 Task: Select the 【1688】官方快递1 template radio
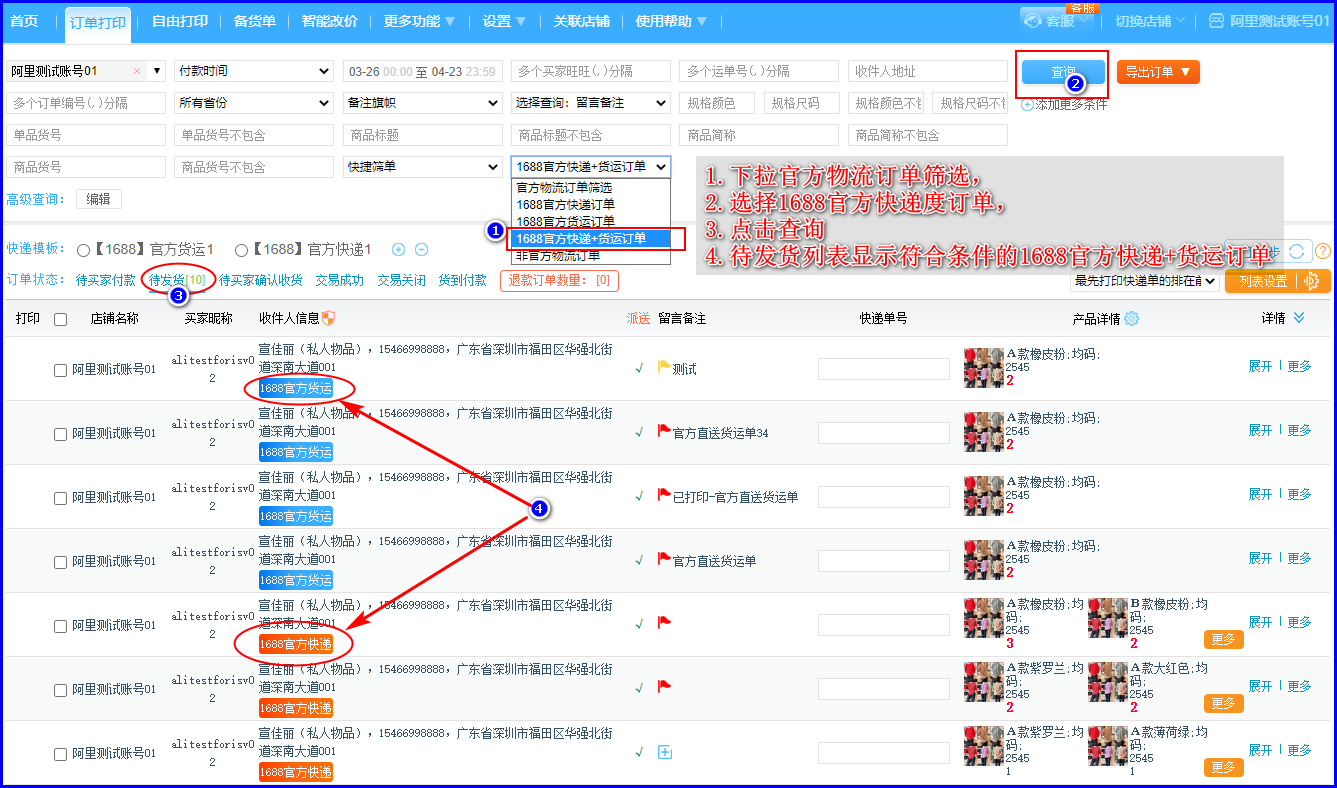coord(241,250)
